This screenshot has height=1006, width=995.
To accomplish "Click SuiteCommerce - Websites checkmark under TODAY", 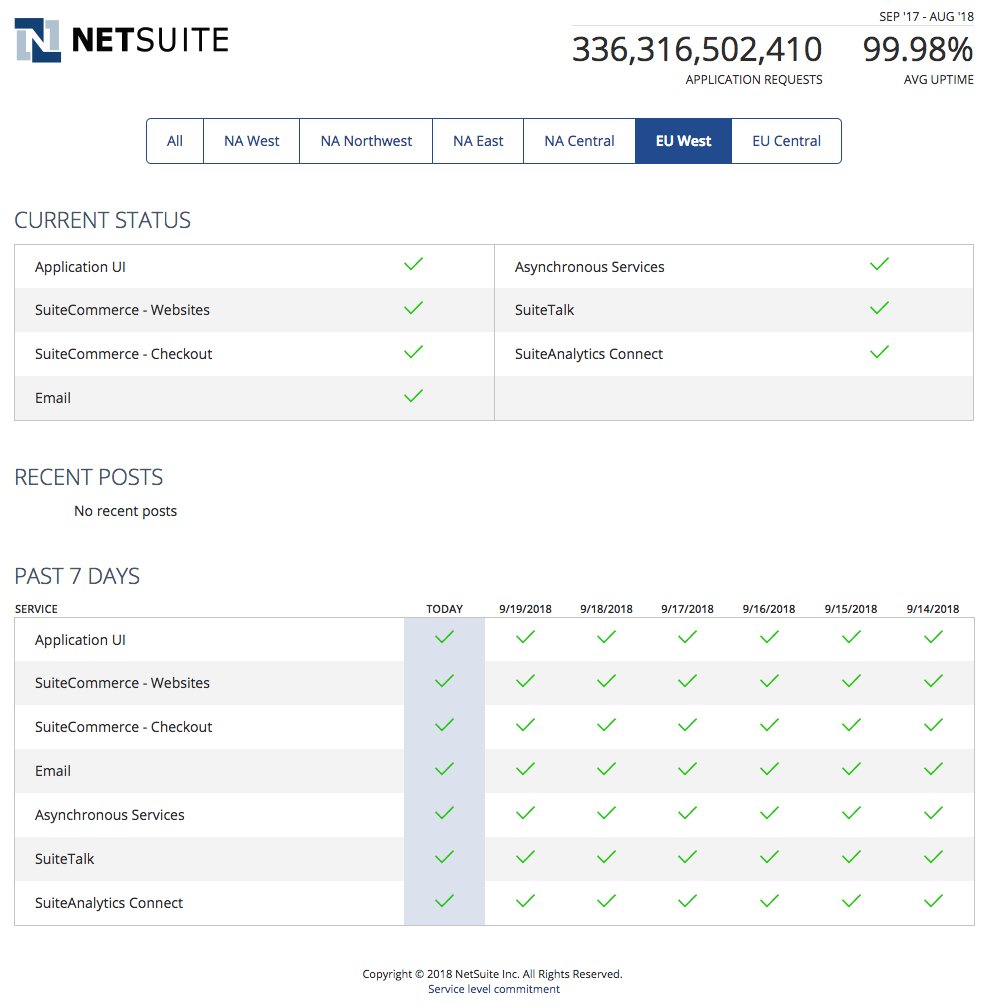I will tap(445, 681).
